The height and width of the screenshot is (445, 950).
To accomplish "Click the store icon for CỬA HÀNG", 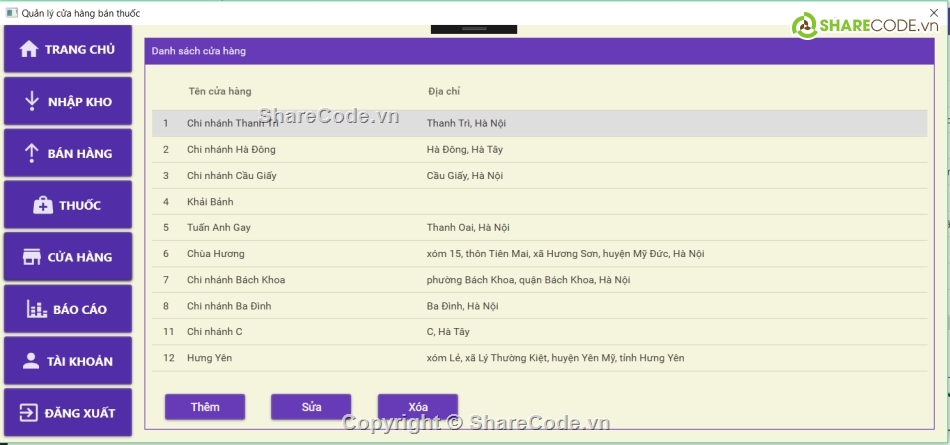I will tap(31, 257).
